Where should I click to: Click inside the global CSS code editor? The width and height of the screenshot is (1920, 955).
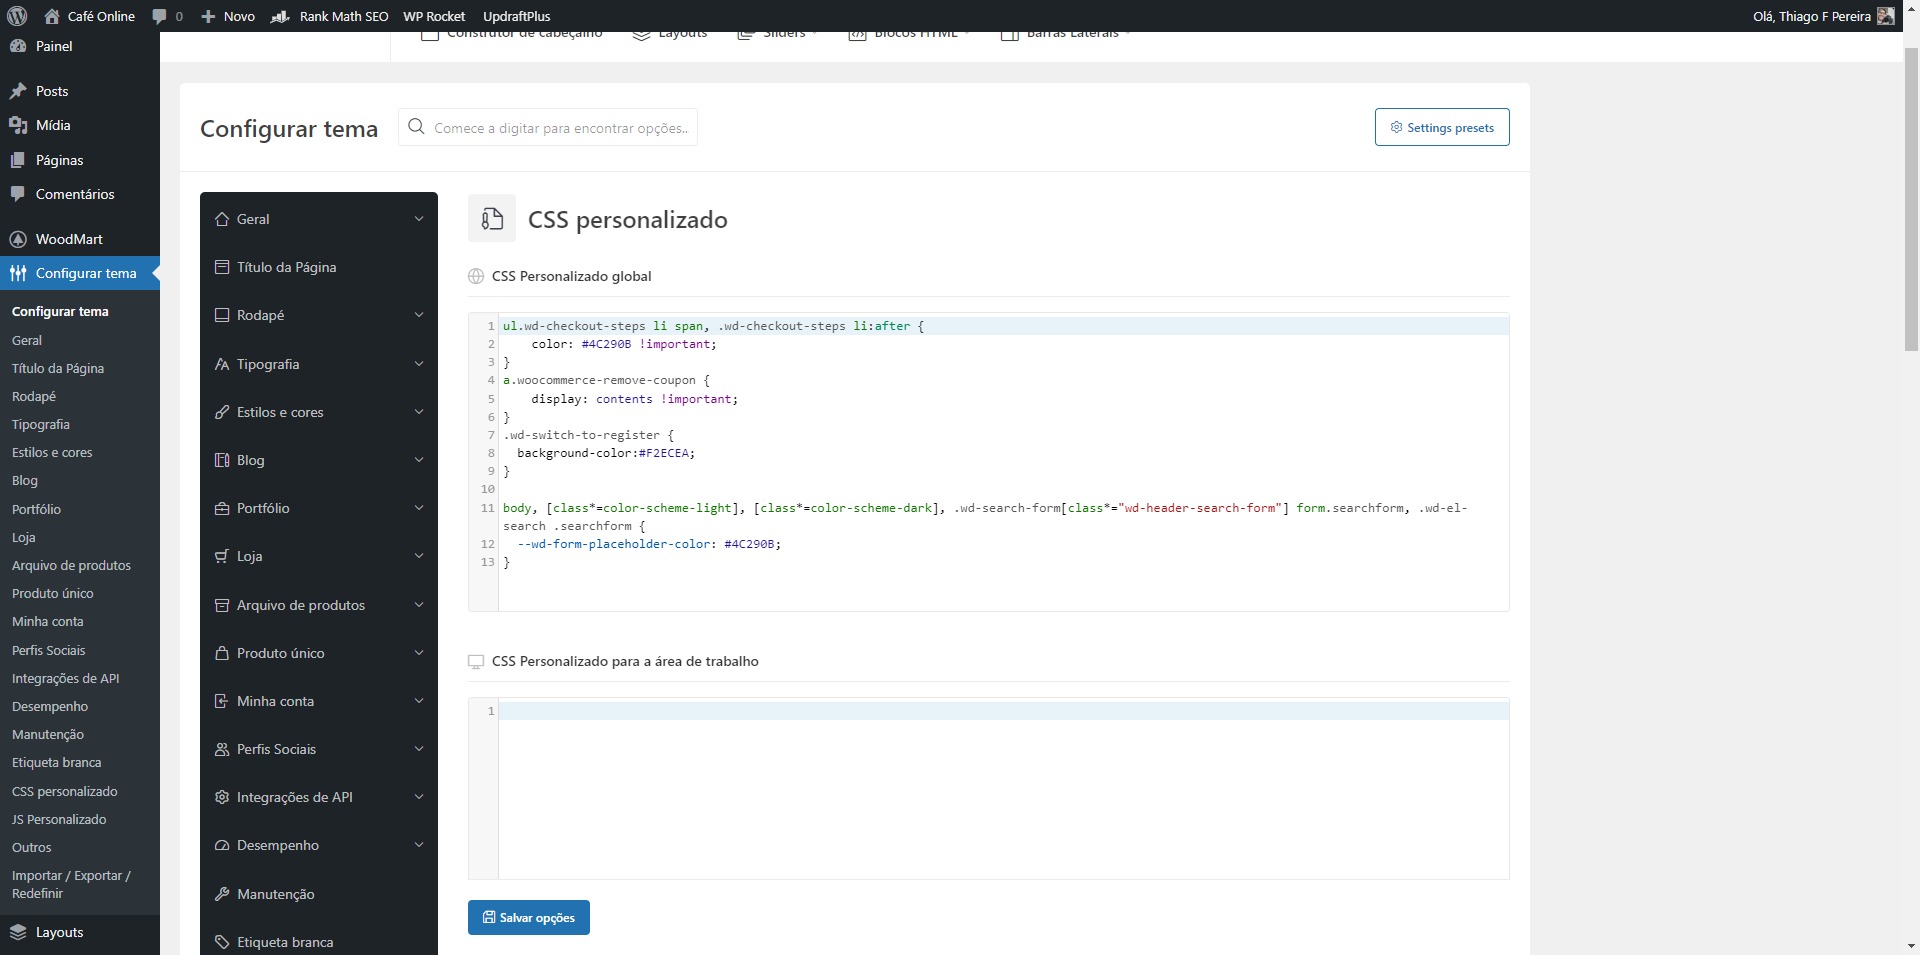(x=988, y=461)
